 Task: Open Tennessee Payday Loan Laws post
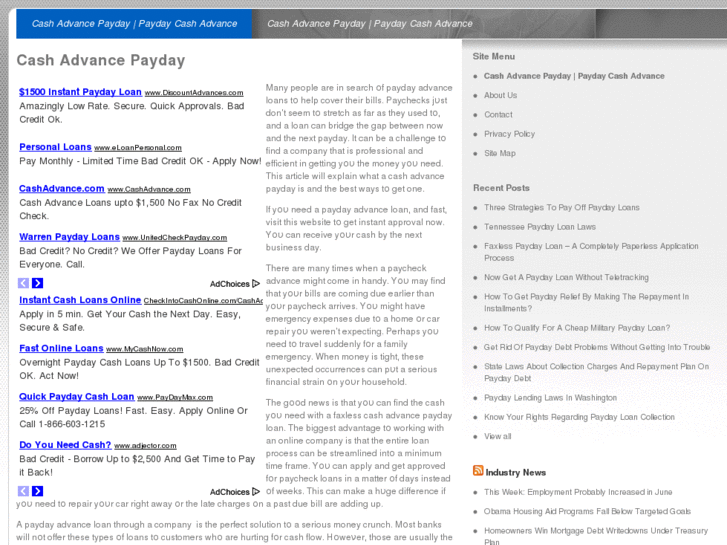coord(540,227)
